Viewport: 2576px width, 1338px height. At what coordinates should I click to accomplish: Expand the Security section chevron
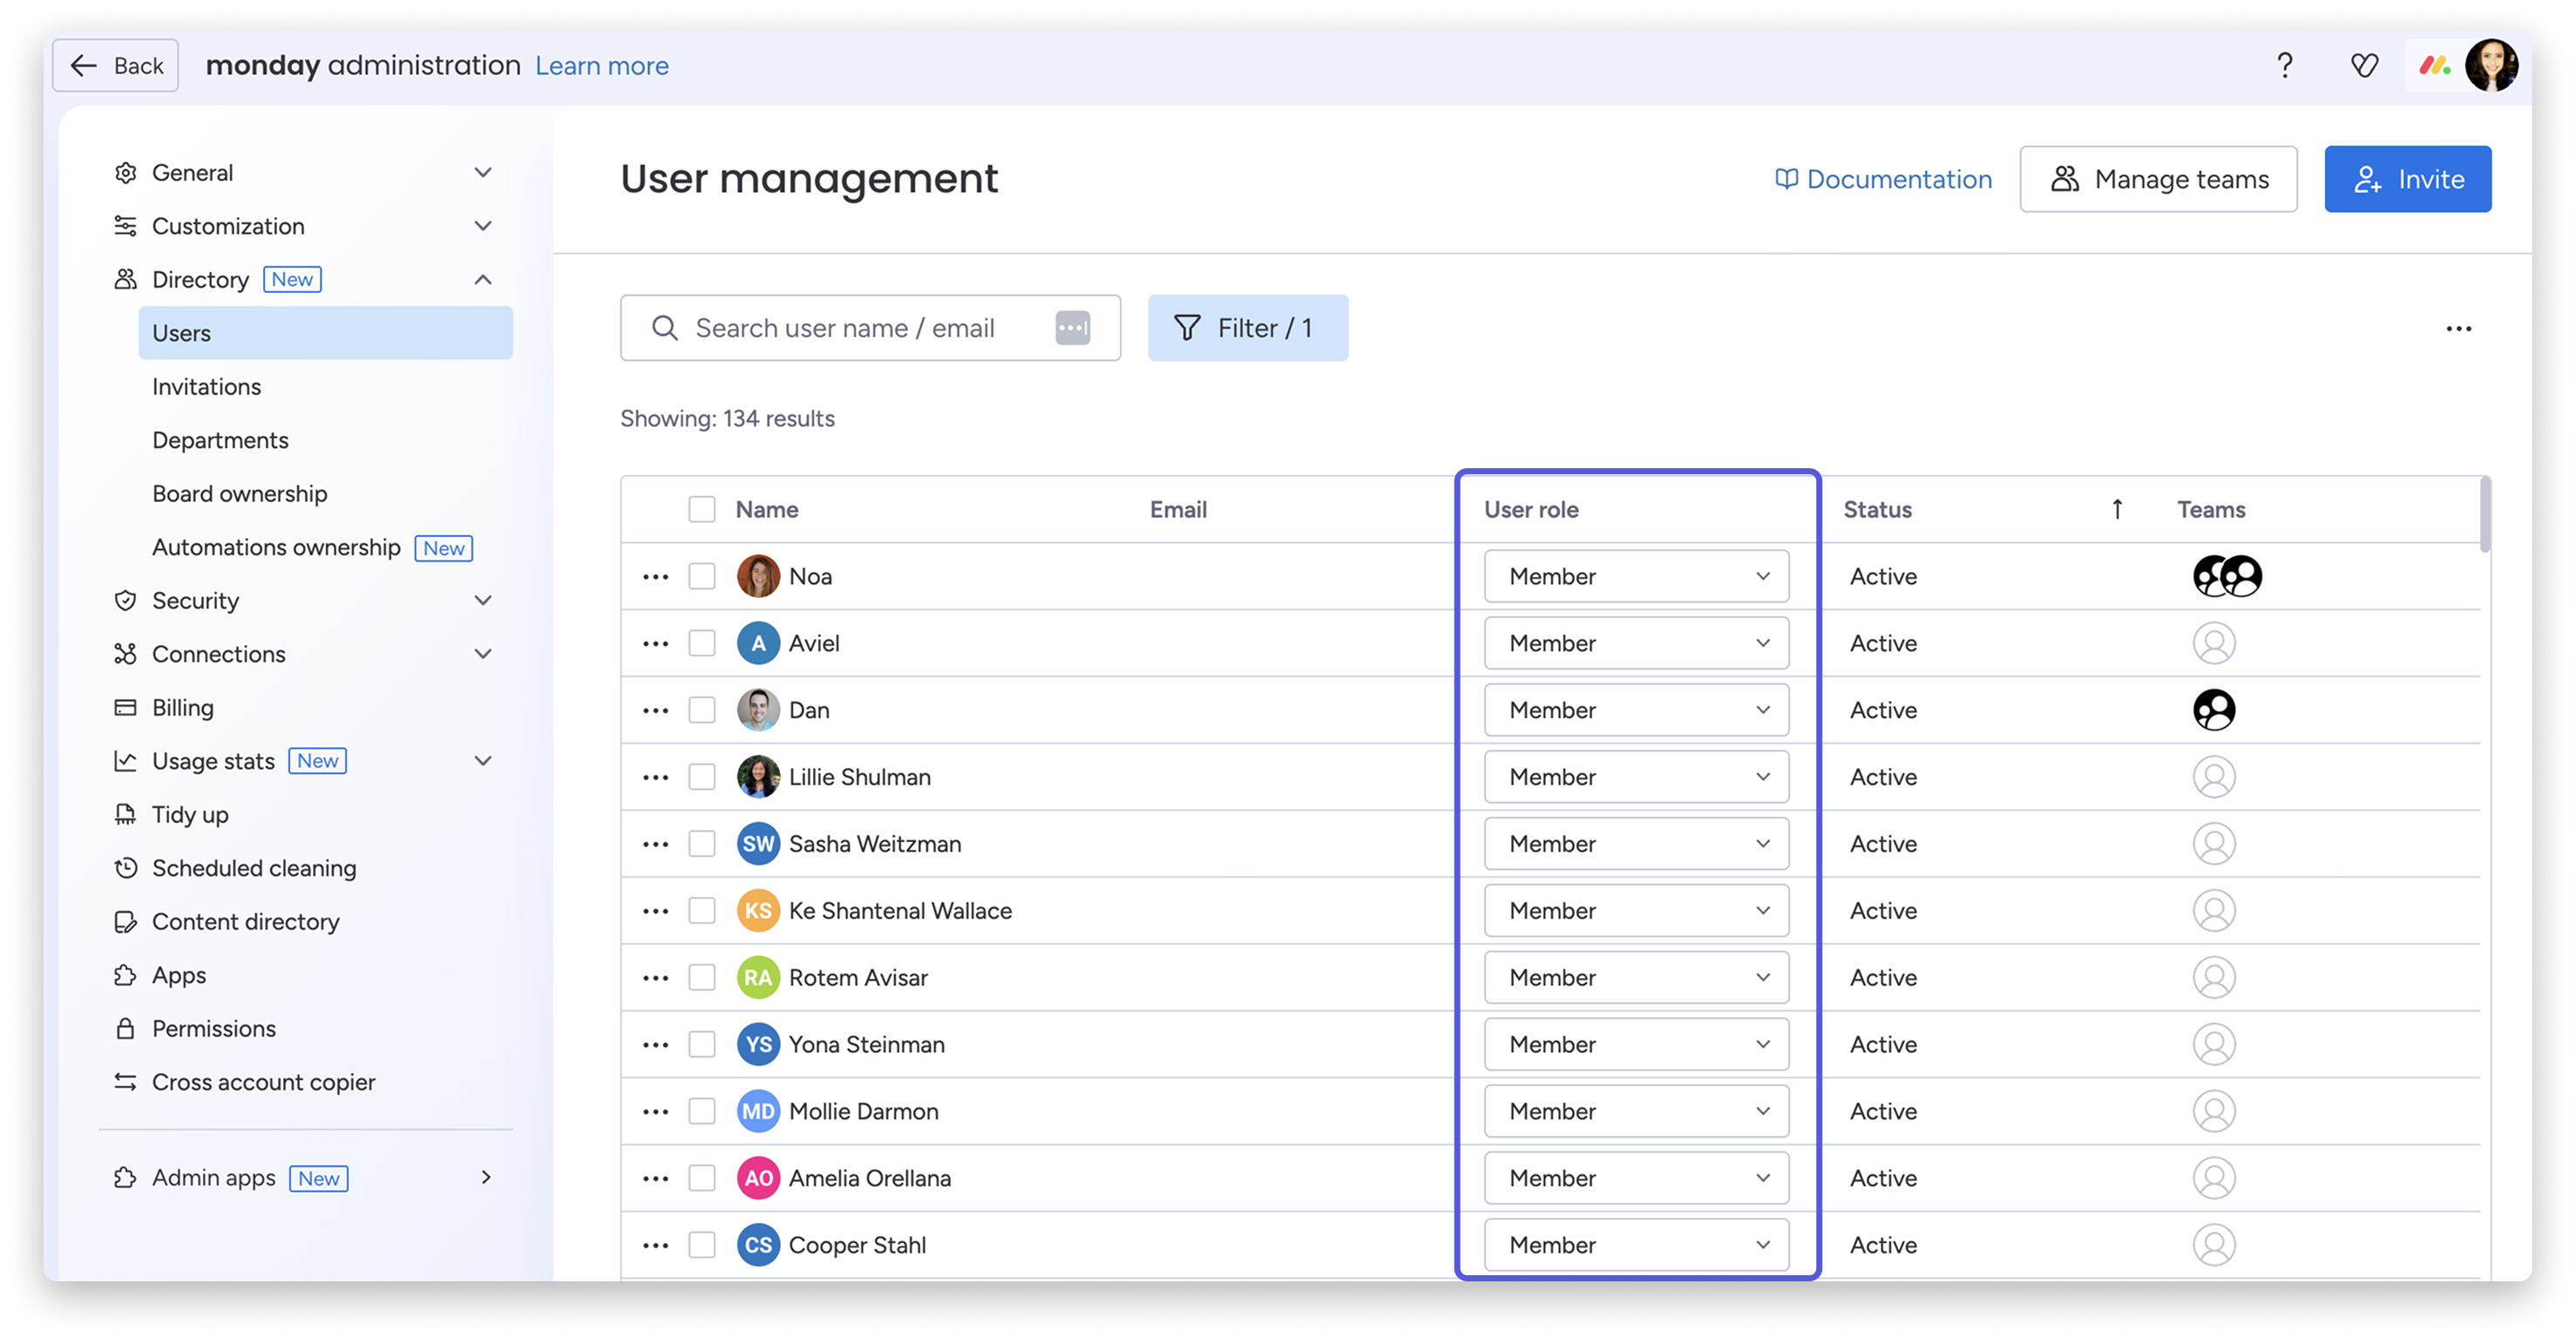tap(483, 601)
